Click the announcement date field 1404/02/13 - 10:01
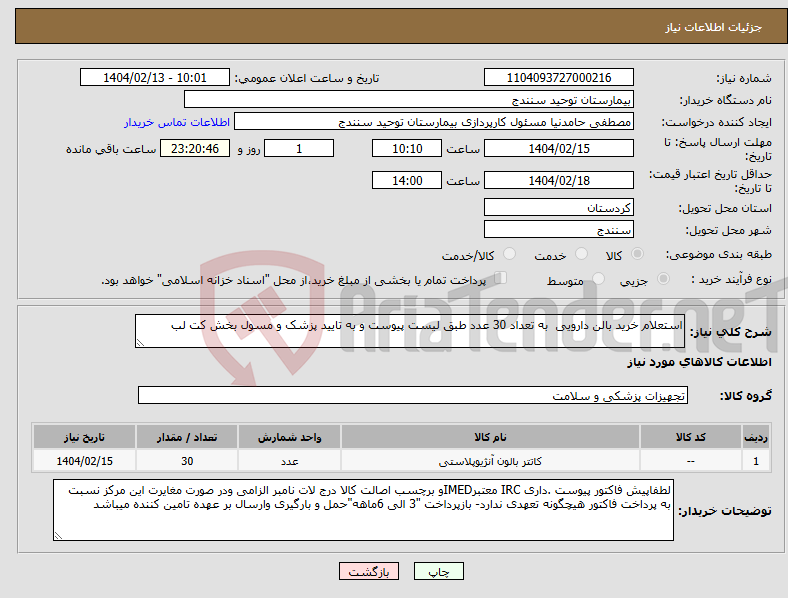 [155, 77]
